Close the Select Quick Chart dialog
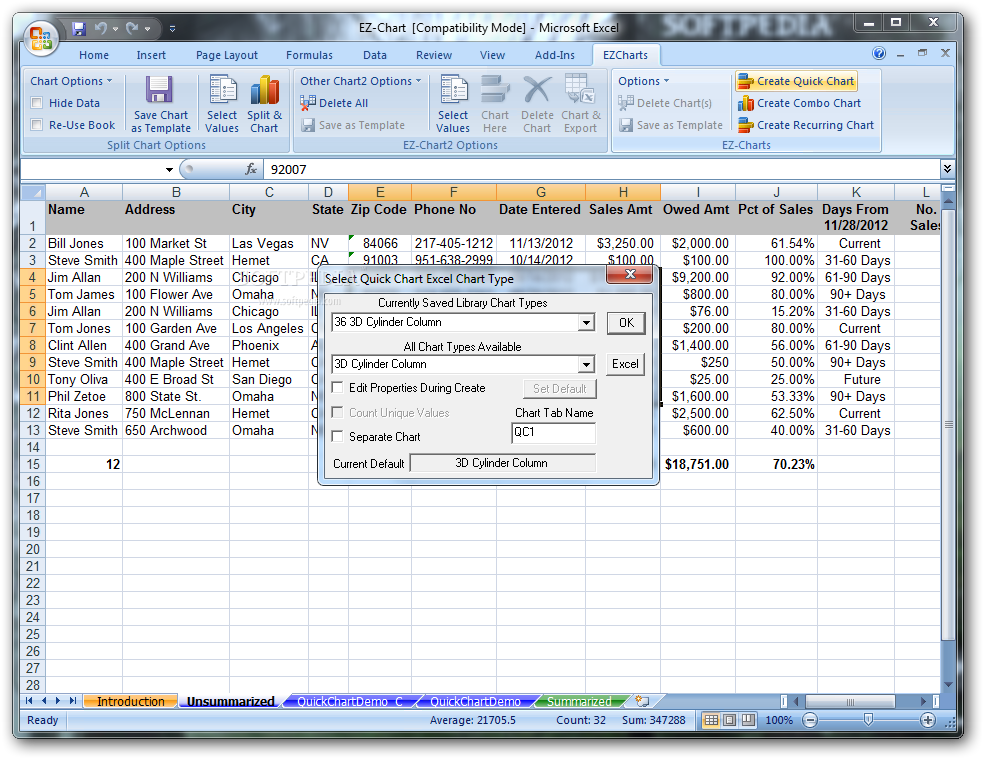Viewport: 984px width, 759px height. [631, 274]
